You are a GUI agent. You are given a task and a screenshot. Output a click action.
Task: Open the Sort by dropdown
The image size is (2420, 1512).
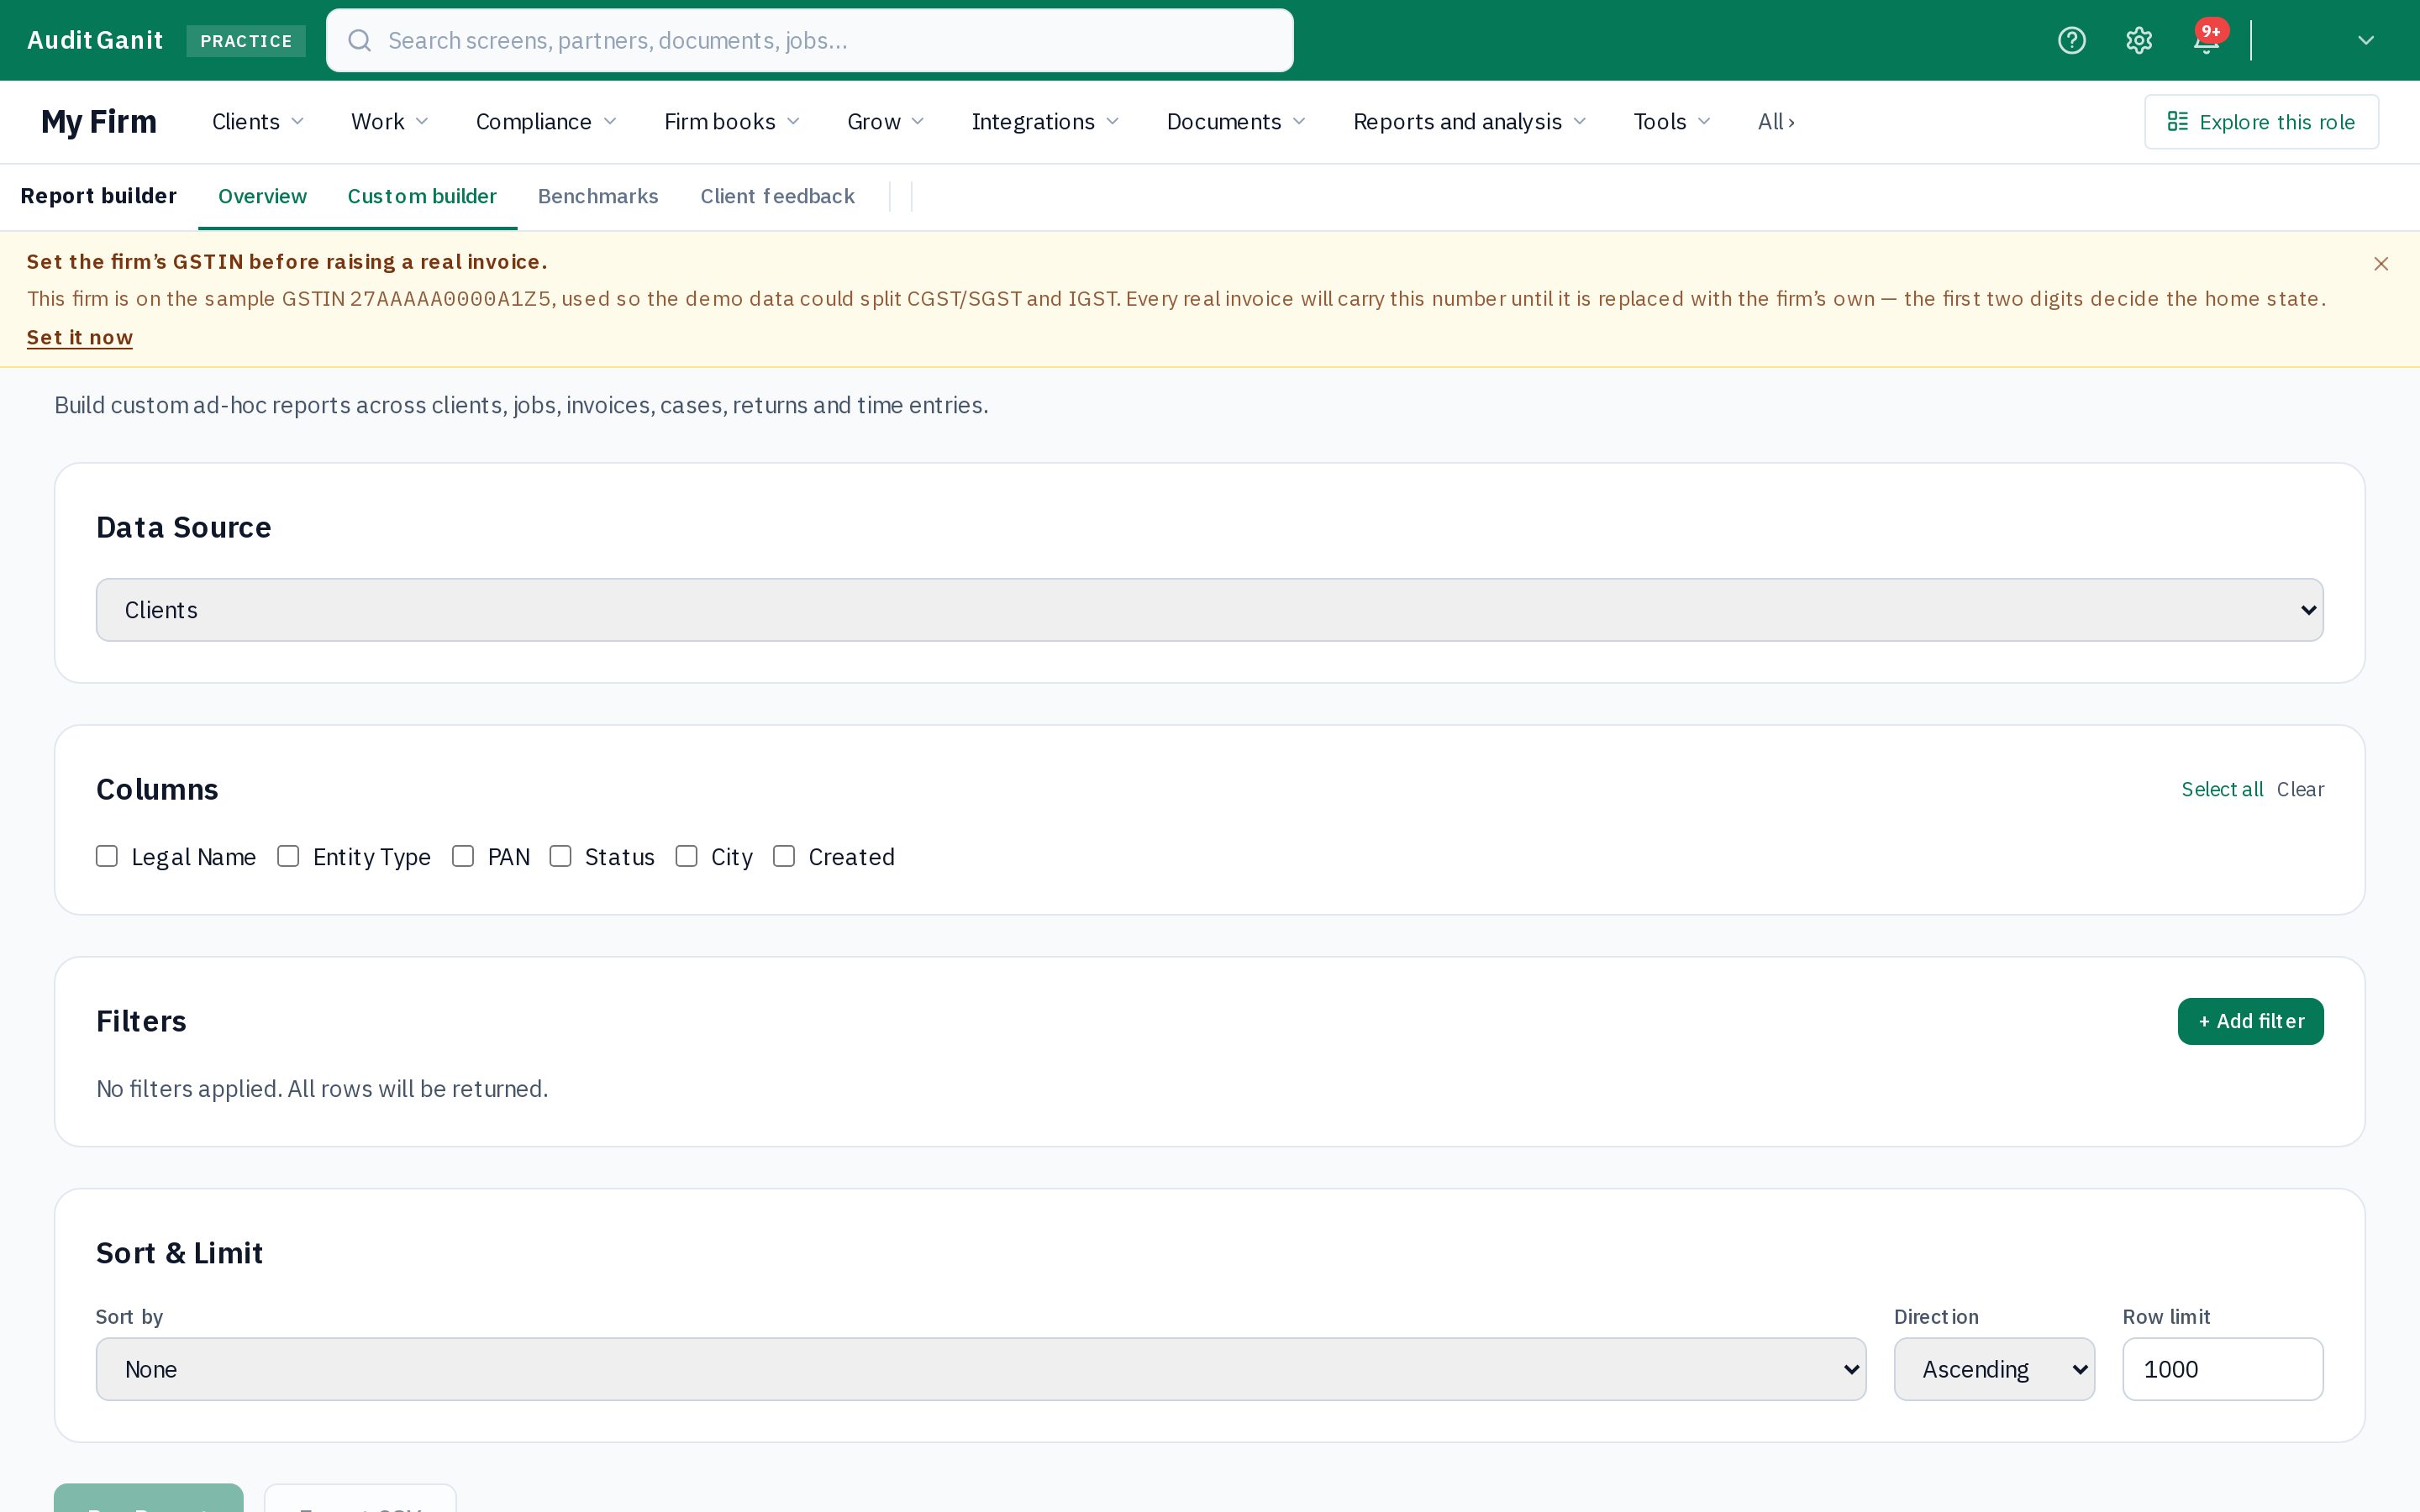980,1369
